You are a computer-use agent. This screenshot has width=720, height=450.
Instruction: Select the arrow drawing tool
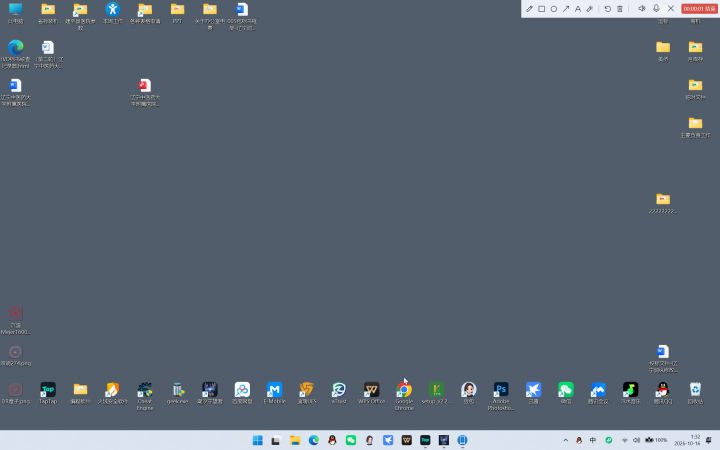tap(566, 9)
